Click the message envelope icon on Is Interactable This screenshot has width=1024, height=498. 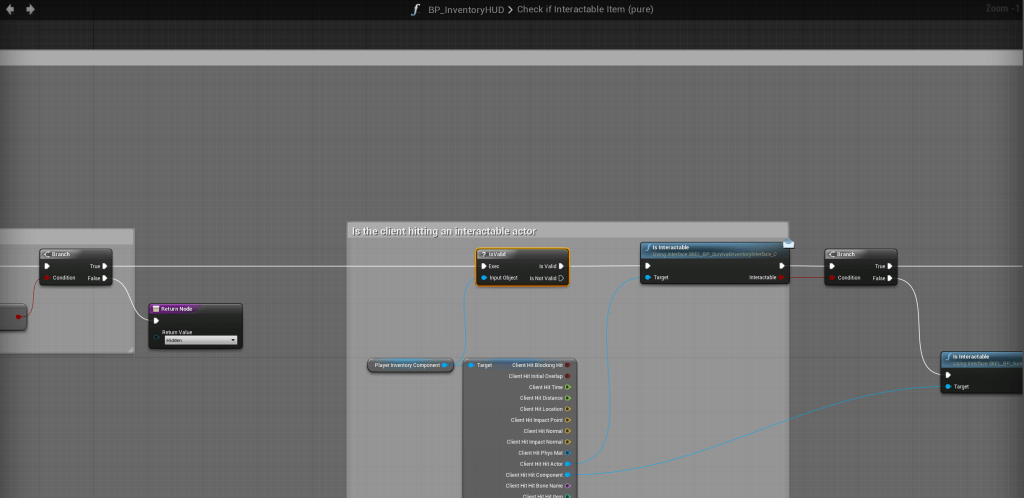click(x=788, y=243)
